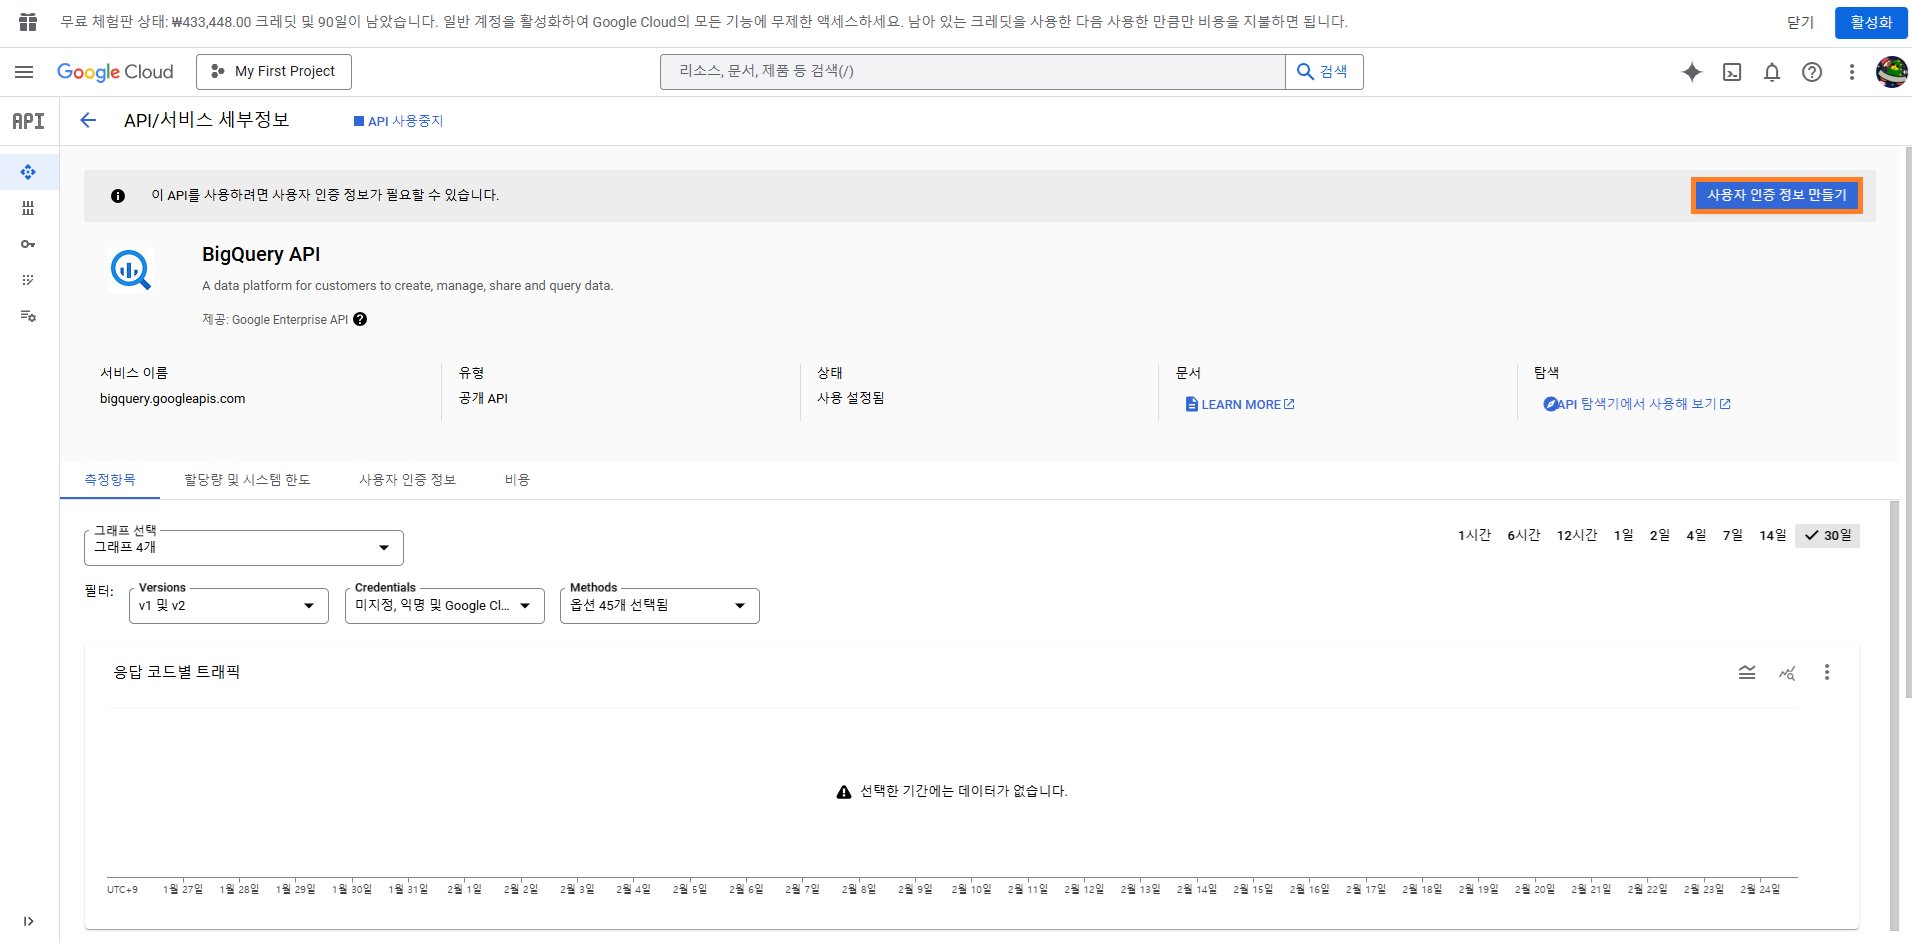Viewport: 1912px width, 943px height.
Task: Click the search magnifier button
Action: point(1323,72)
